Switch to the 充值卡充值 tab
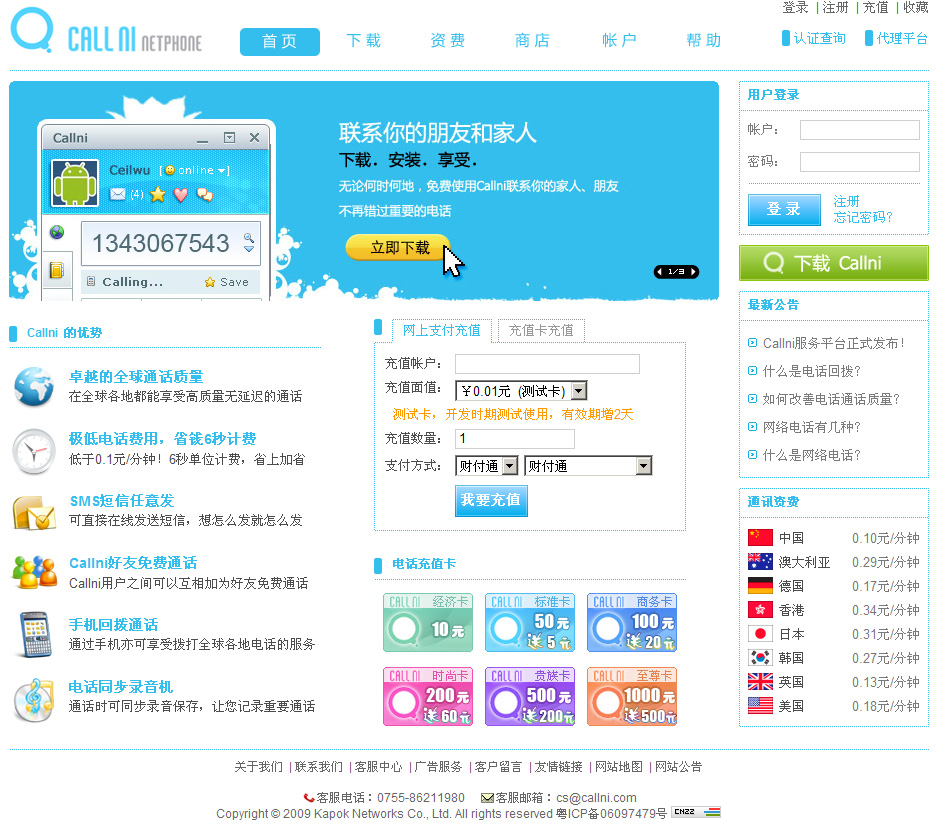This screenshot has width=936, height=832. (541, 331)
